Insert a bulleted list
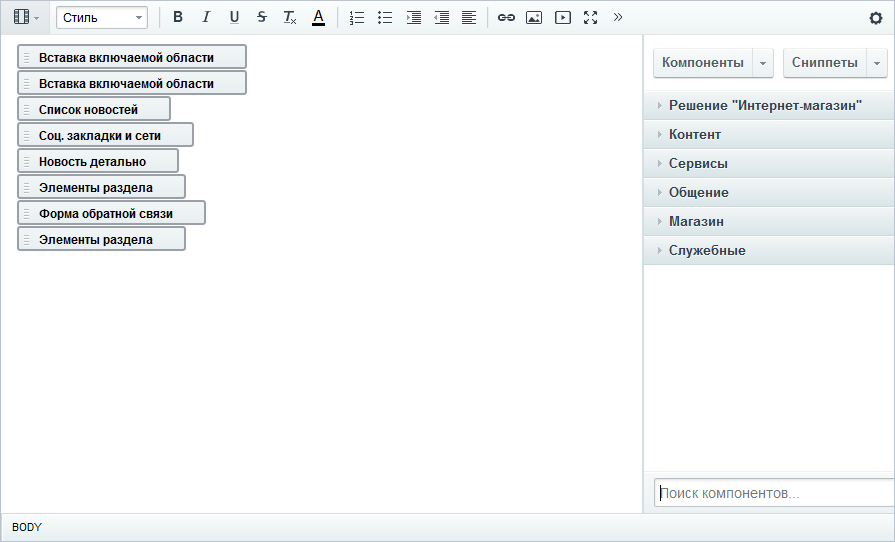This screenshot has height=542, width=895. pos(385,17)
